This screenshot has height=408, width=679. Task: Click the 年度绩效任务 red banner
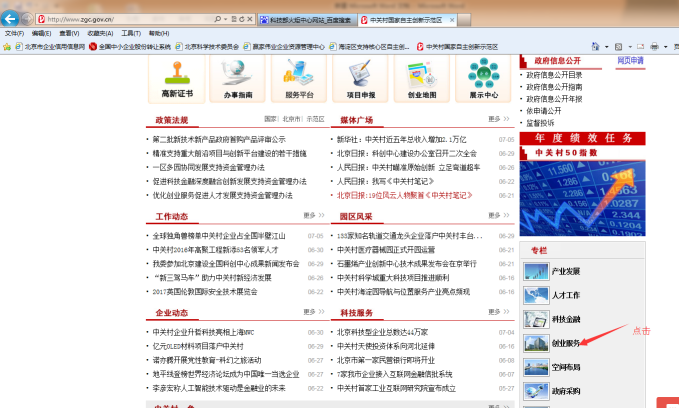click(x=582, y=138)
